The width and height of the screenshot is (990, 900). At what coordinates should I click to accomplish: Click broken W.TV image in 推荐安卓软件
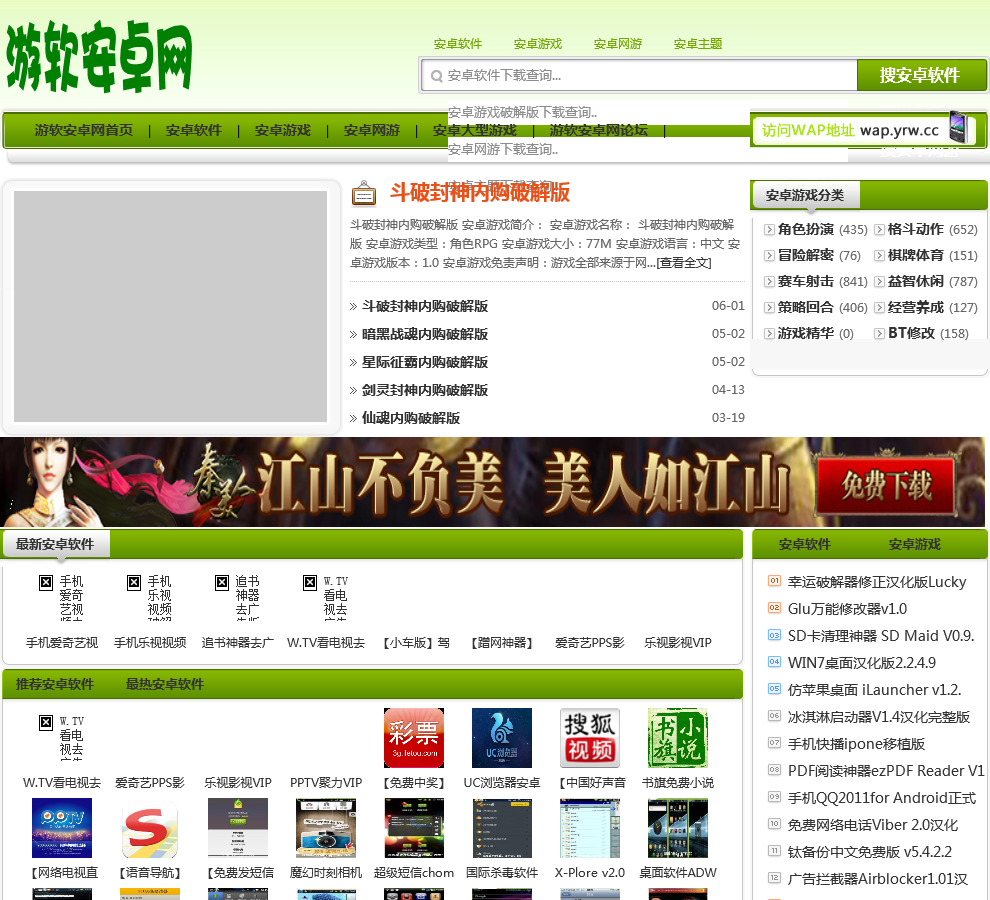[62, 736]
